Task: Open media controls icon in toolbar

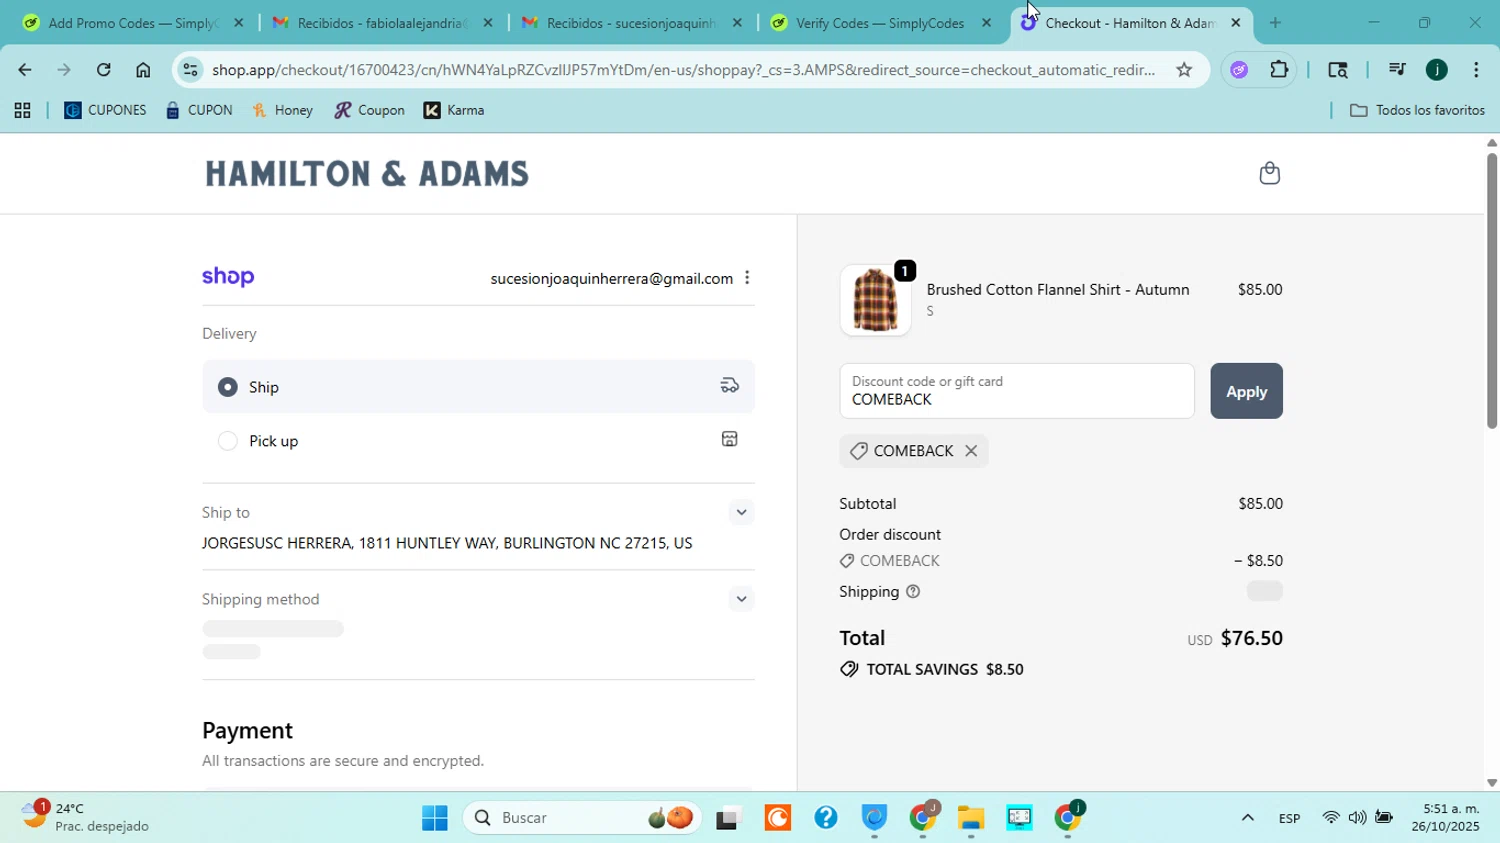Action: [1397, 70]
